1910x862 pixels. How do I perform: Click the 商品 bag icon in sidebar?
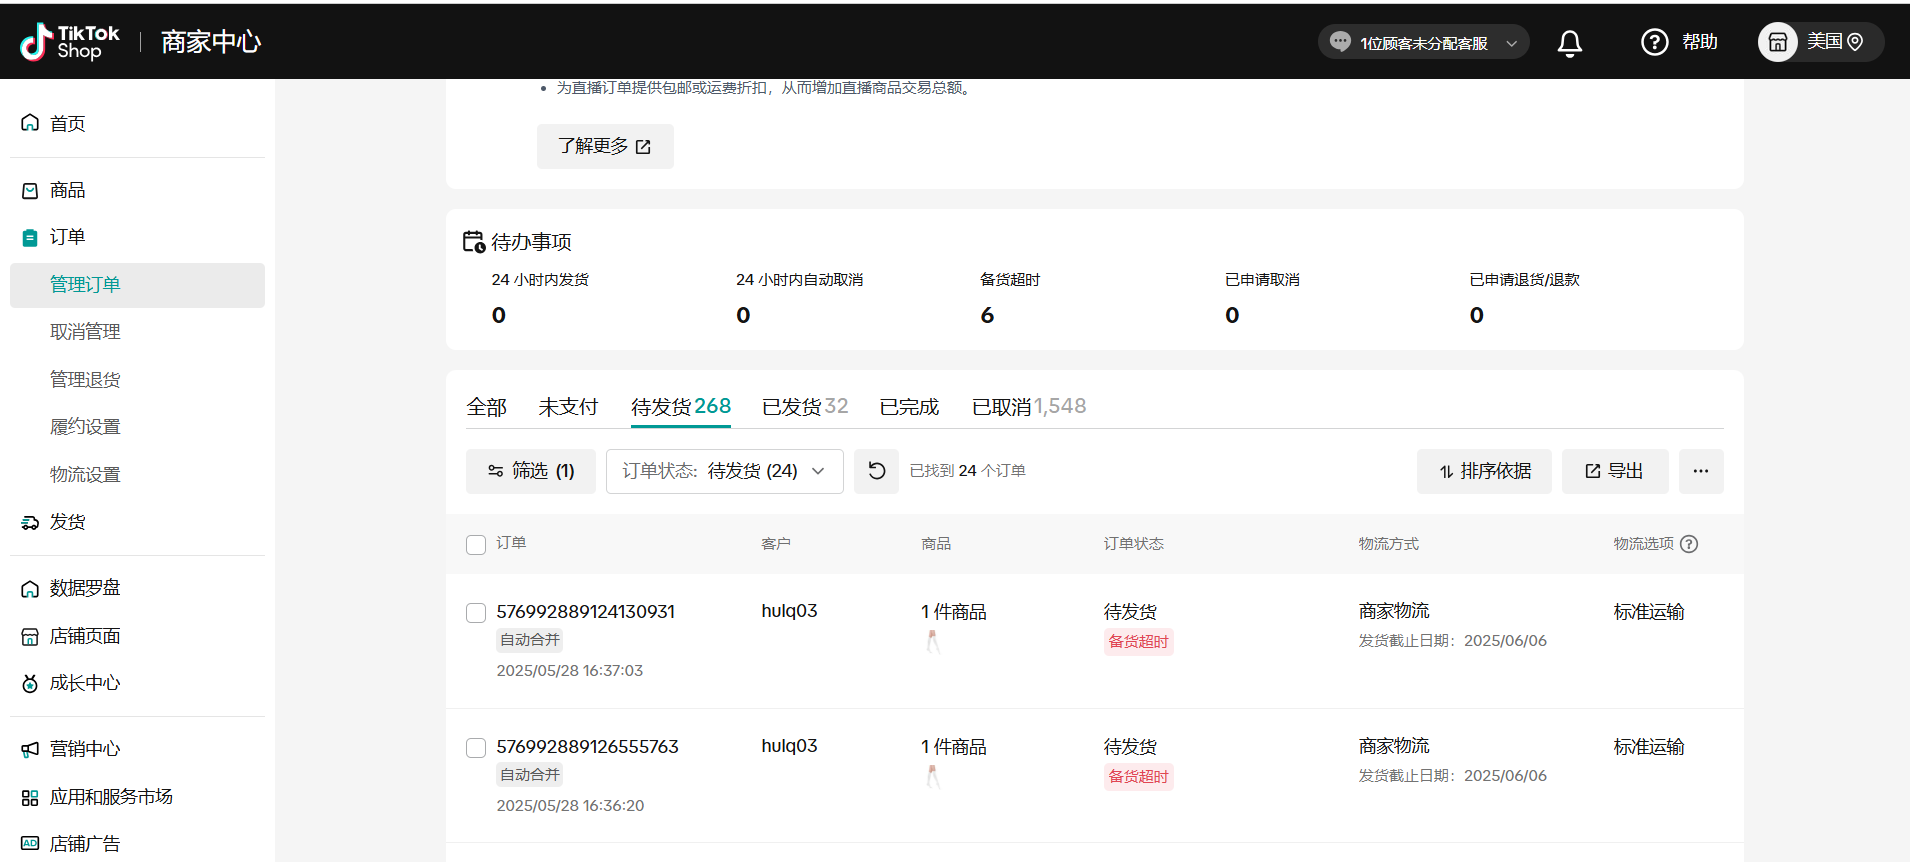[x=30, y=190]
